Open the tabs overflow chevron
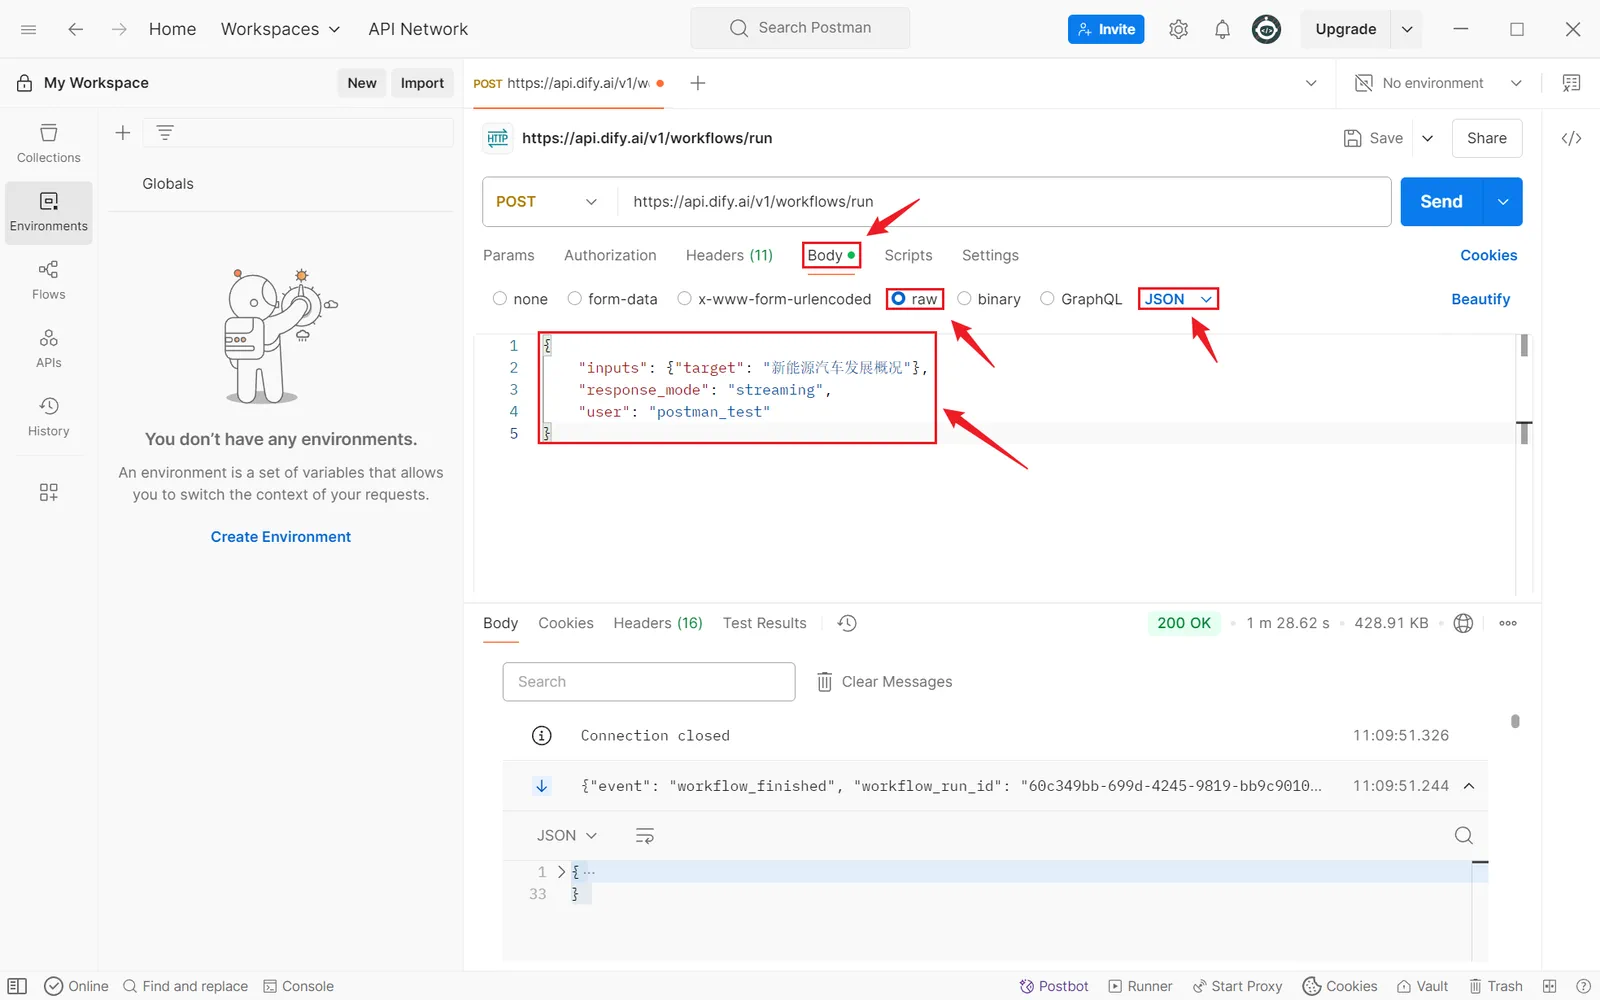 coord(1311,83)
